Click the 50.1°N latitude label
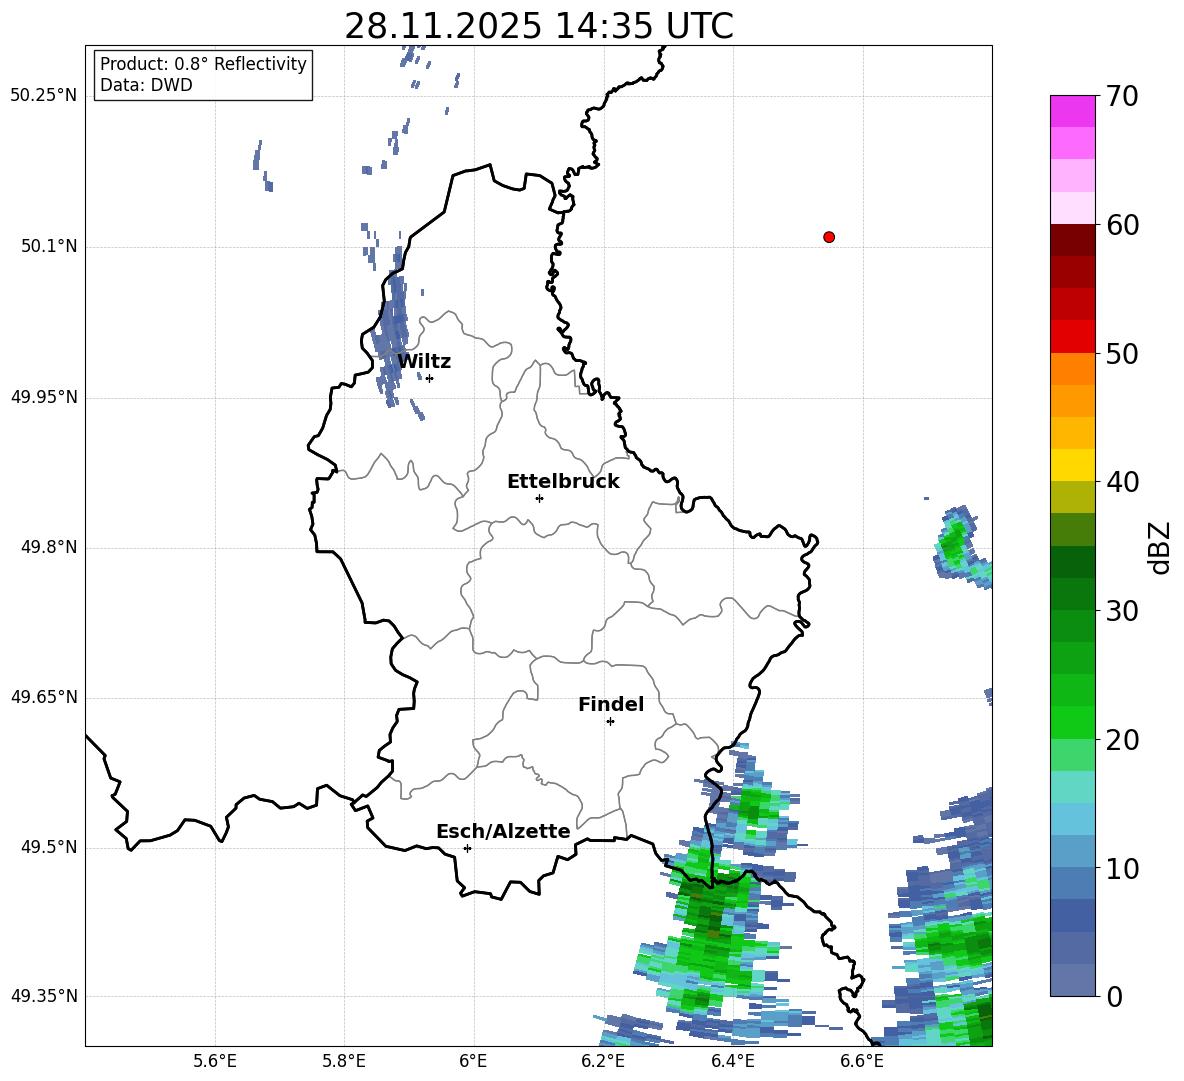This screenshot has width=1184, height=1081. (49, 246)
